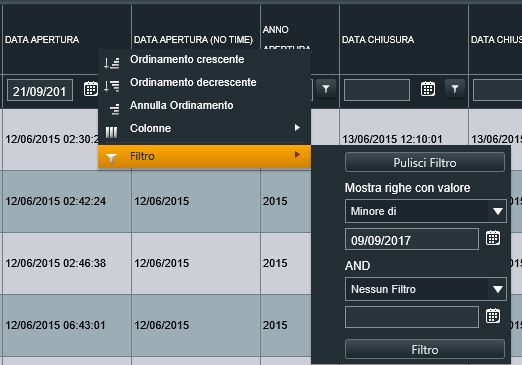The width and height of the screenshot is (522, 365).
Task: Click the descending sort icon
Action: 111,86
